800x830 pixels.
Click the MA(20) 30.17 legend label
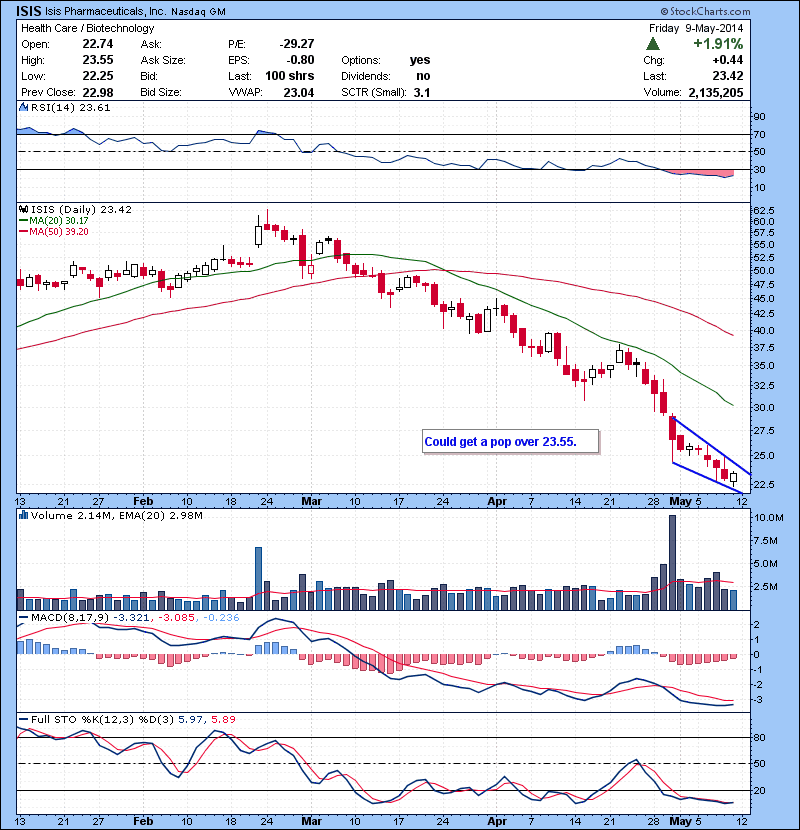coord(59,221)
